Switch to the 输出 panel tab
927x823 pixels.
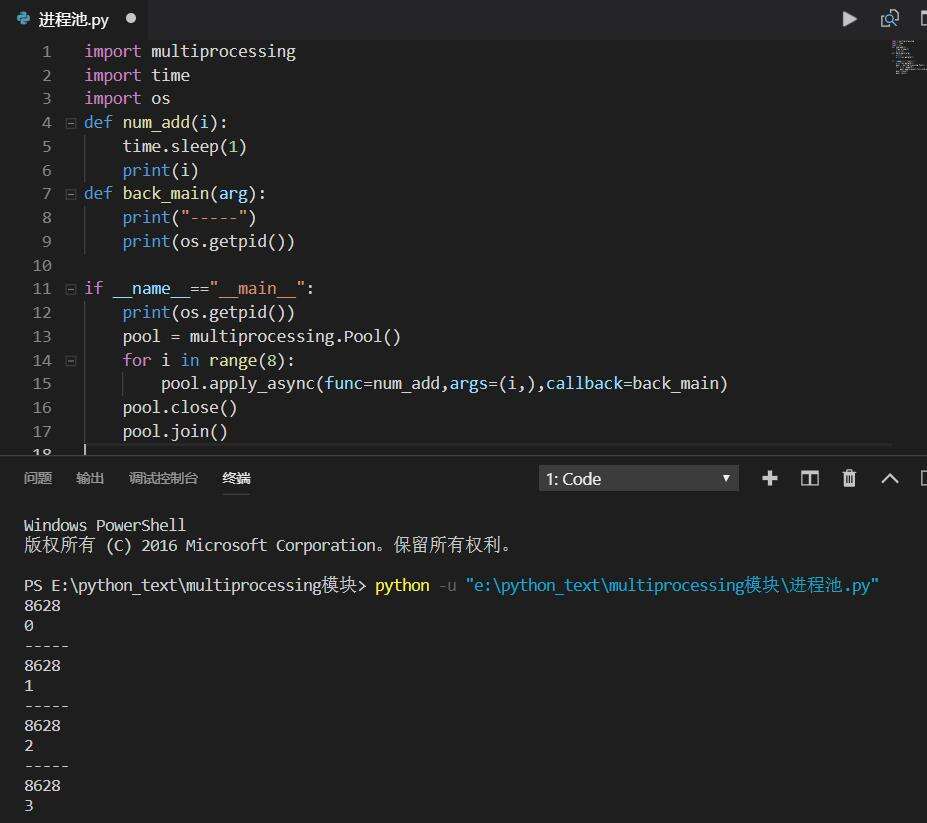point(90,479)
